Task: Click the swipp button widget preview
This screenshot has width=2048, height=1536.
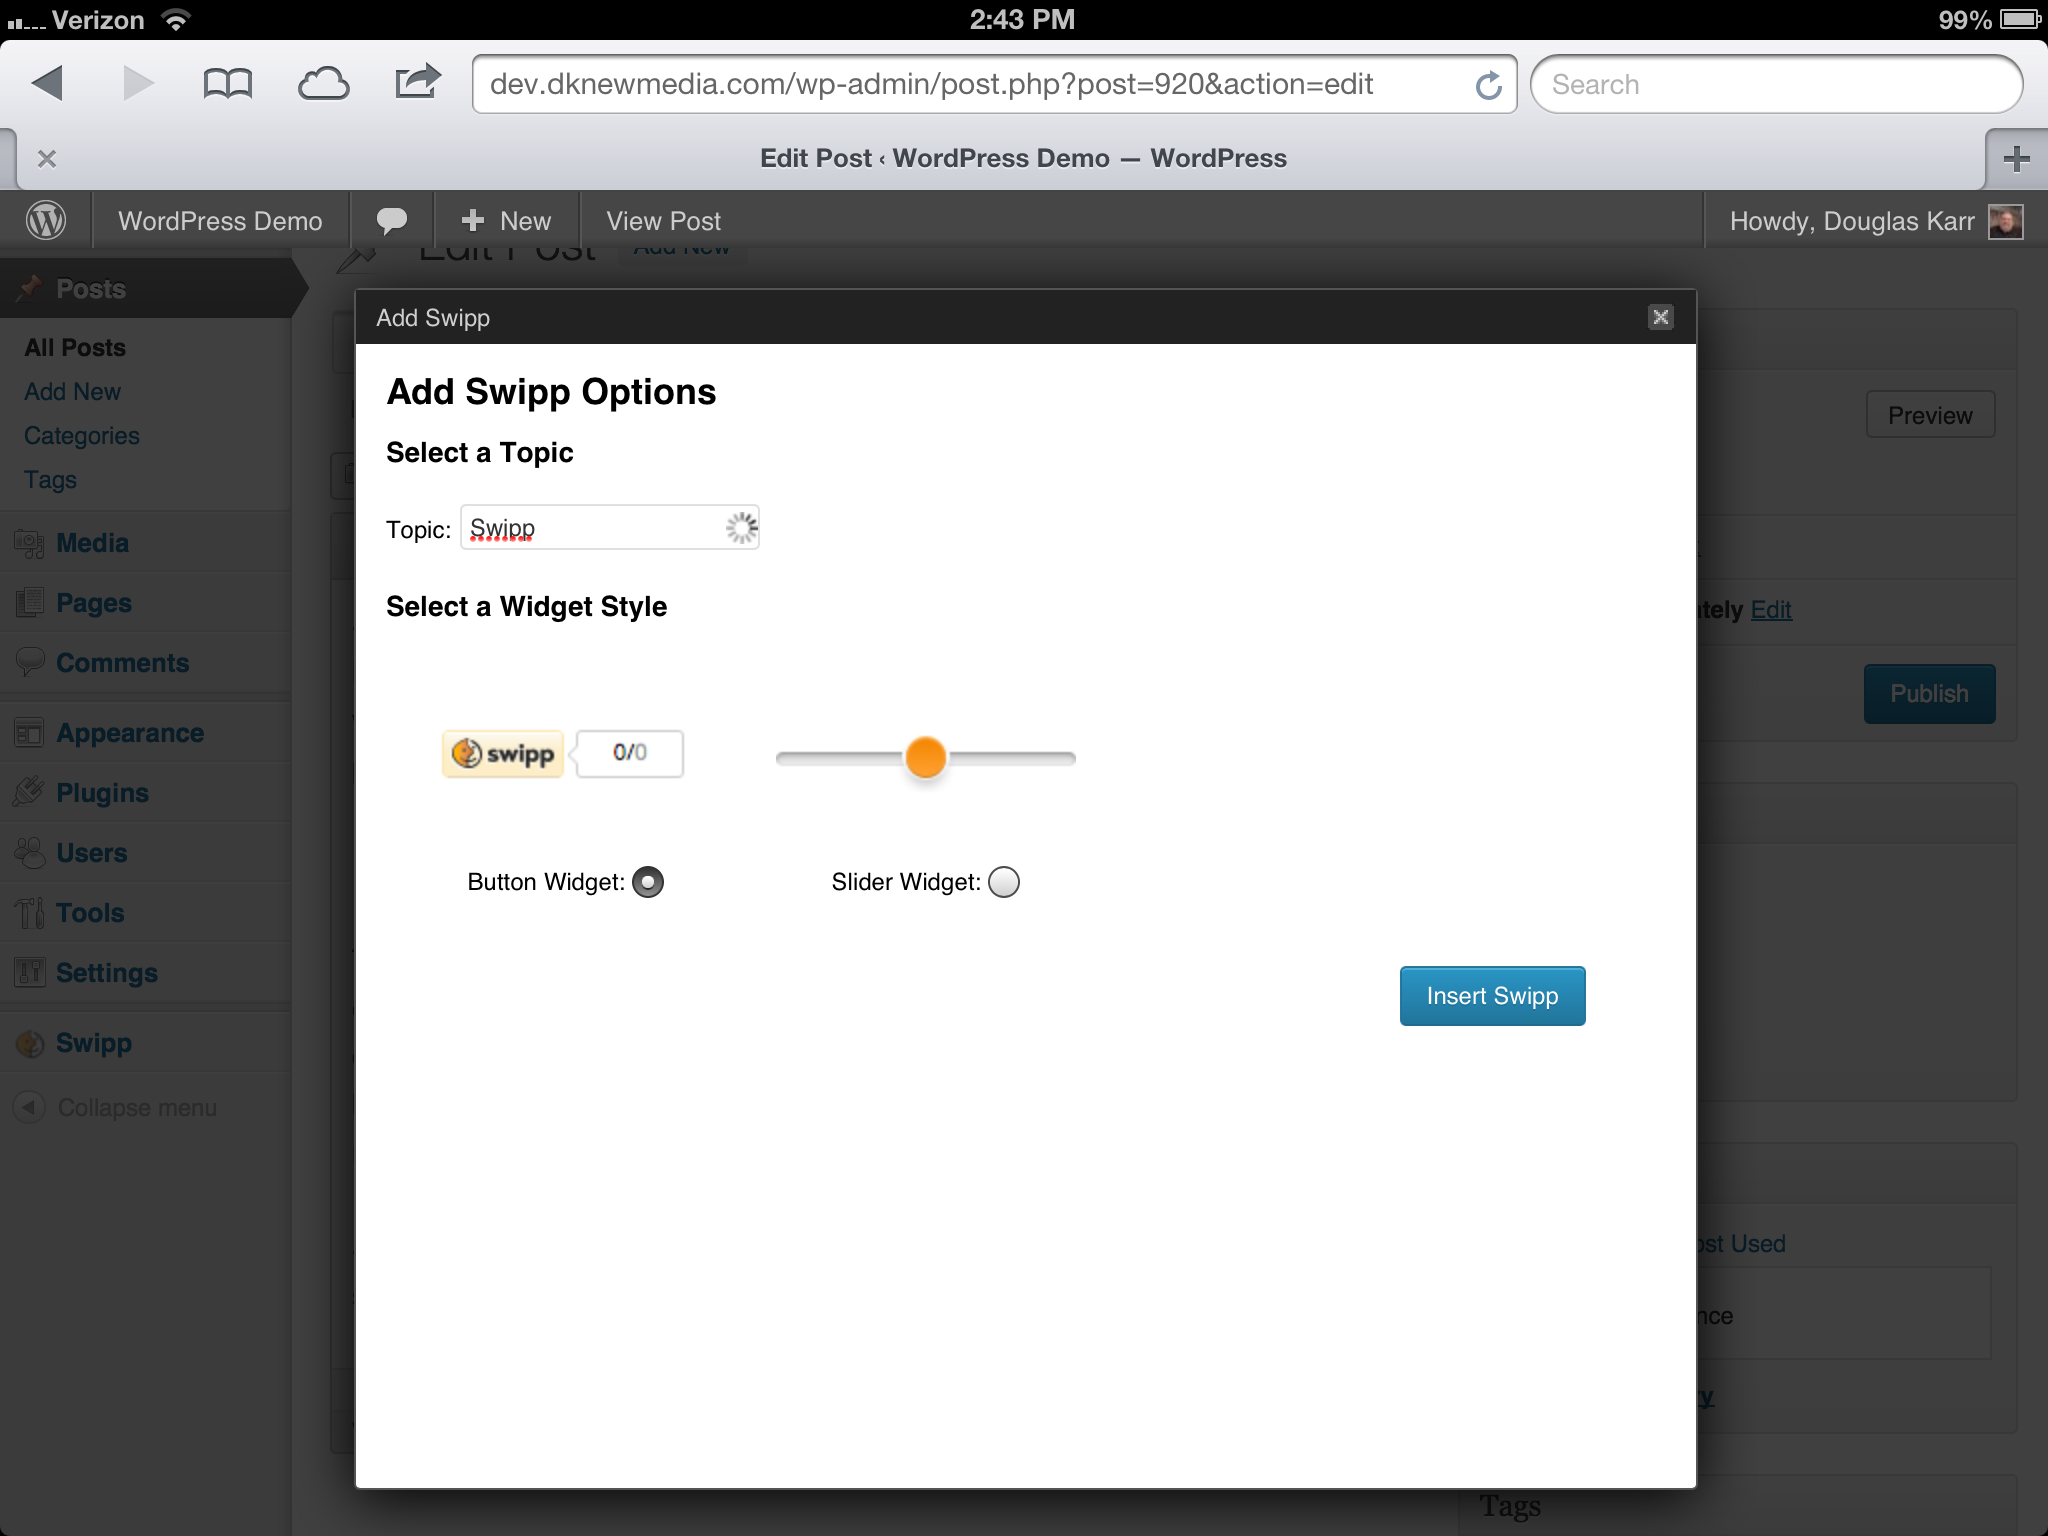Action: coord(503,753)
